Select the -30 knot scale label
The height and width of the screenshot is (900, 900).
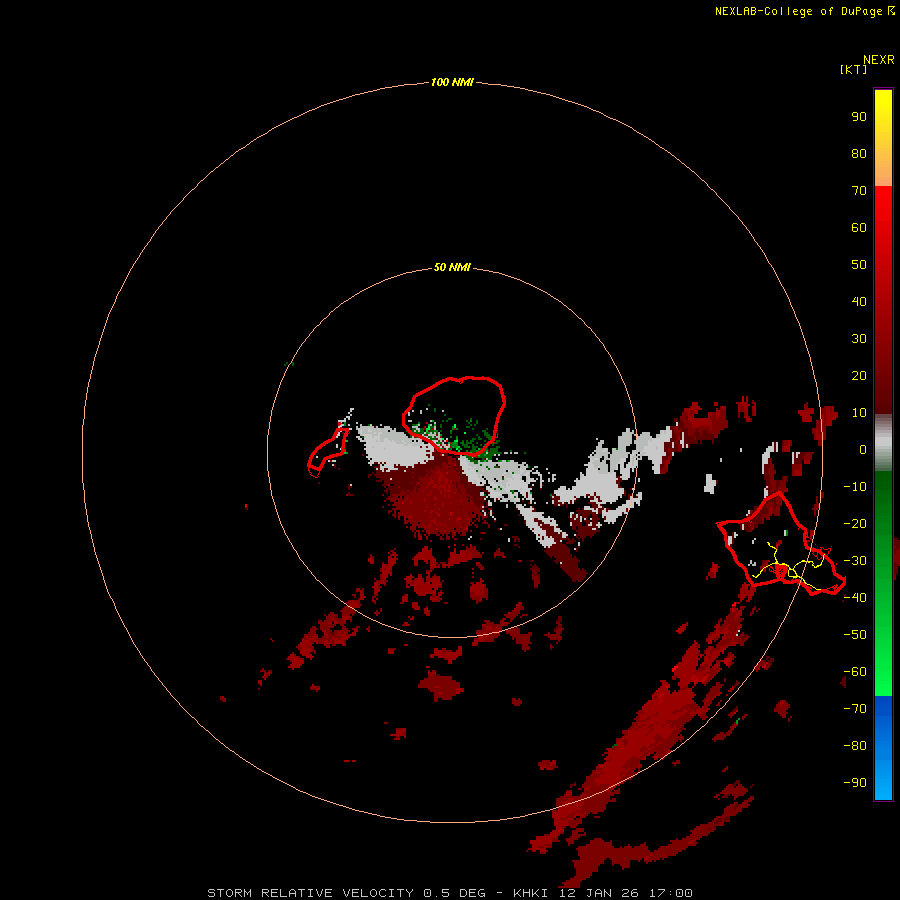pyautogui.click(x=855, y=561)
